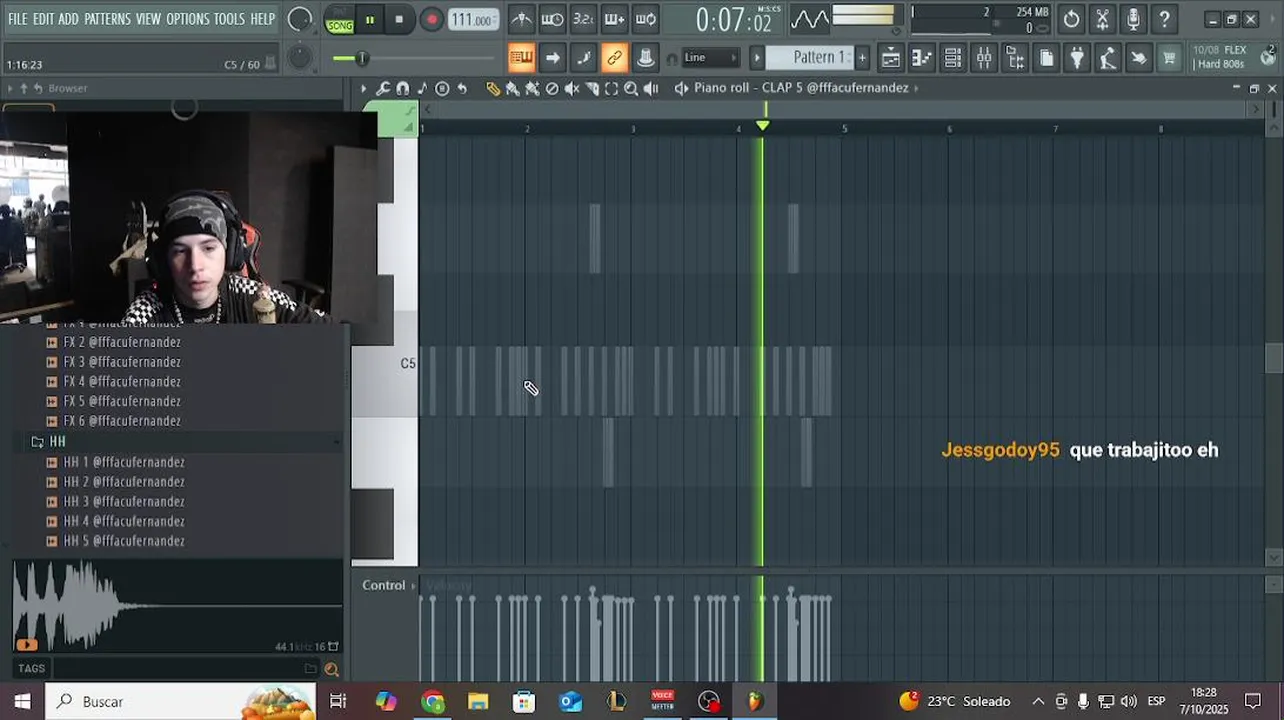The width and height of the screenshot is (1284, 720).
Task: Toggle overdub blend recording
Action: tap(614, 19)
